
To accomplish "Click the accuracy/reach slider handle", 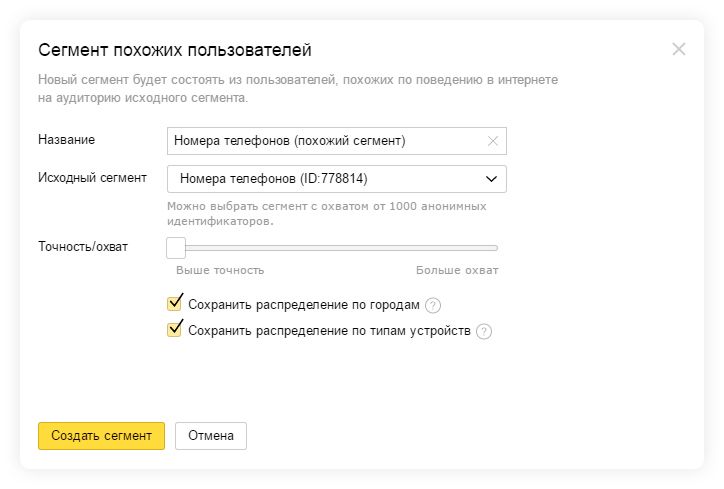I will coord(176,247).
